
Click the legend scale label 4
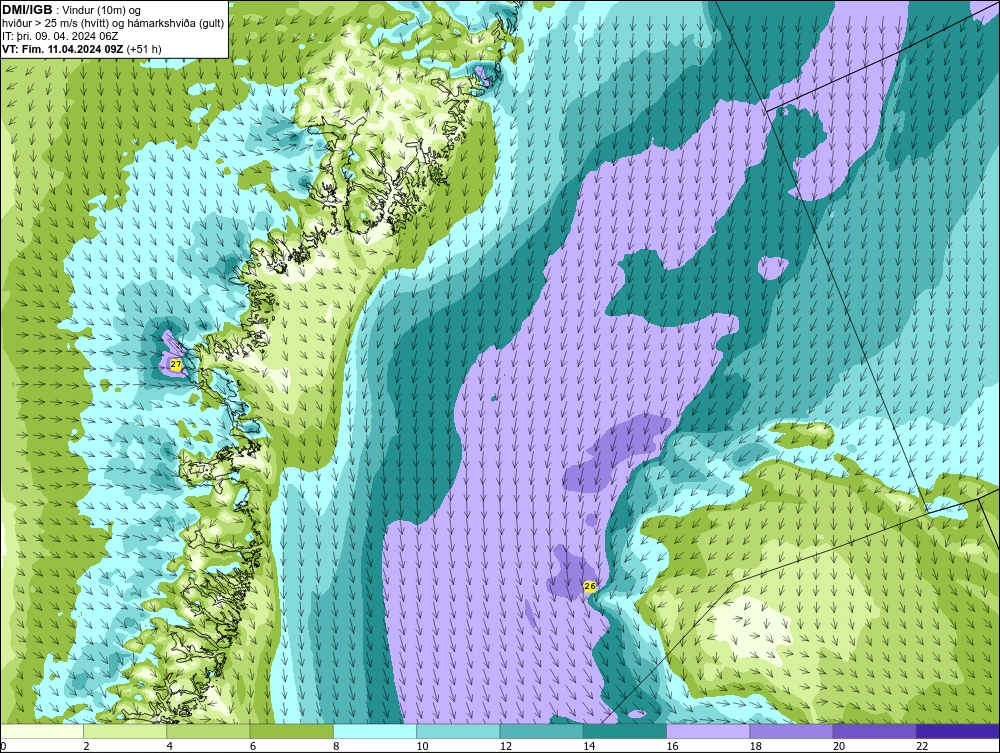pos(170,747)
